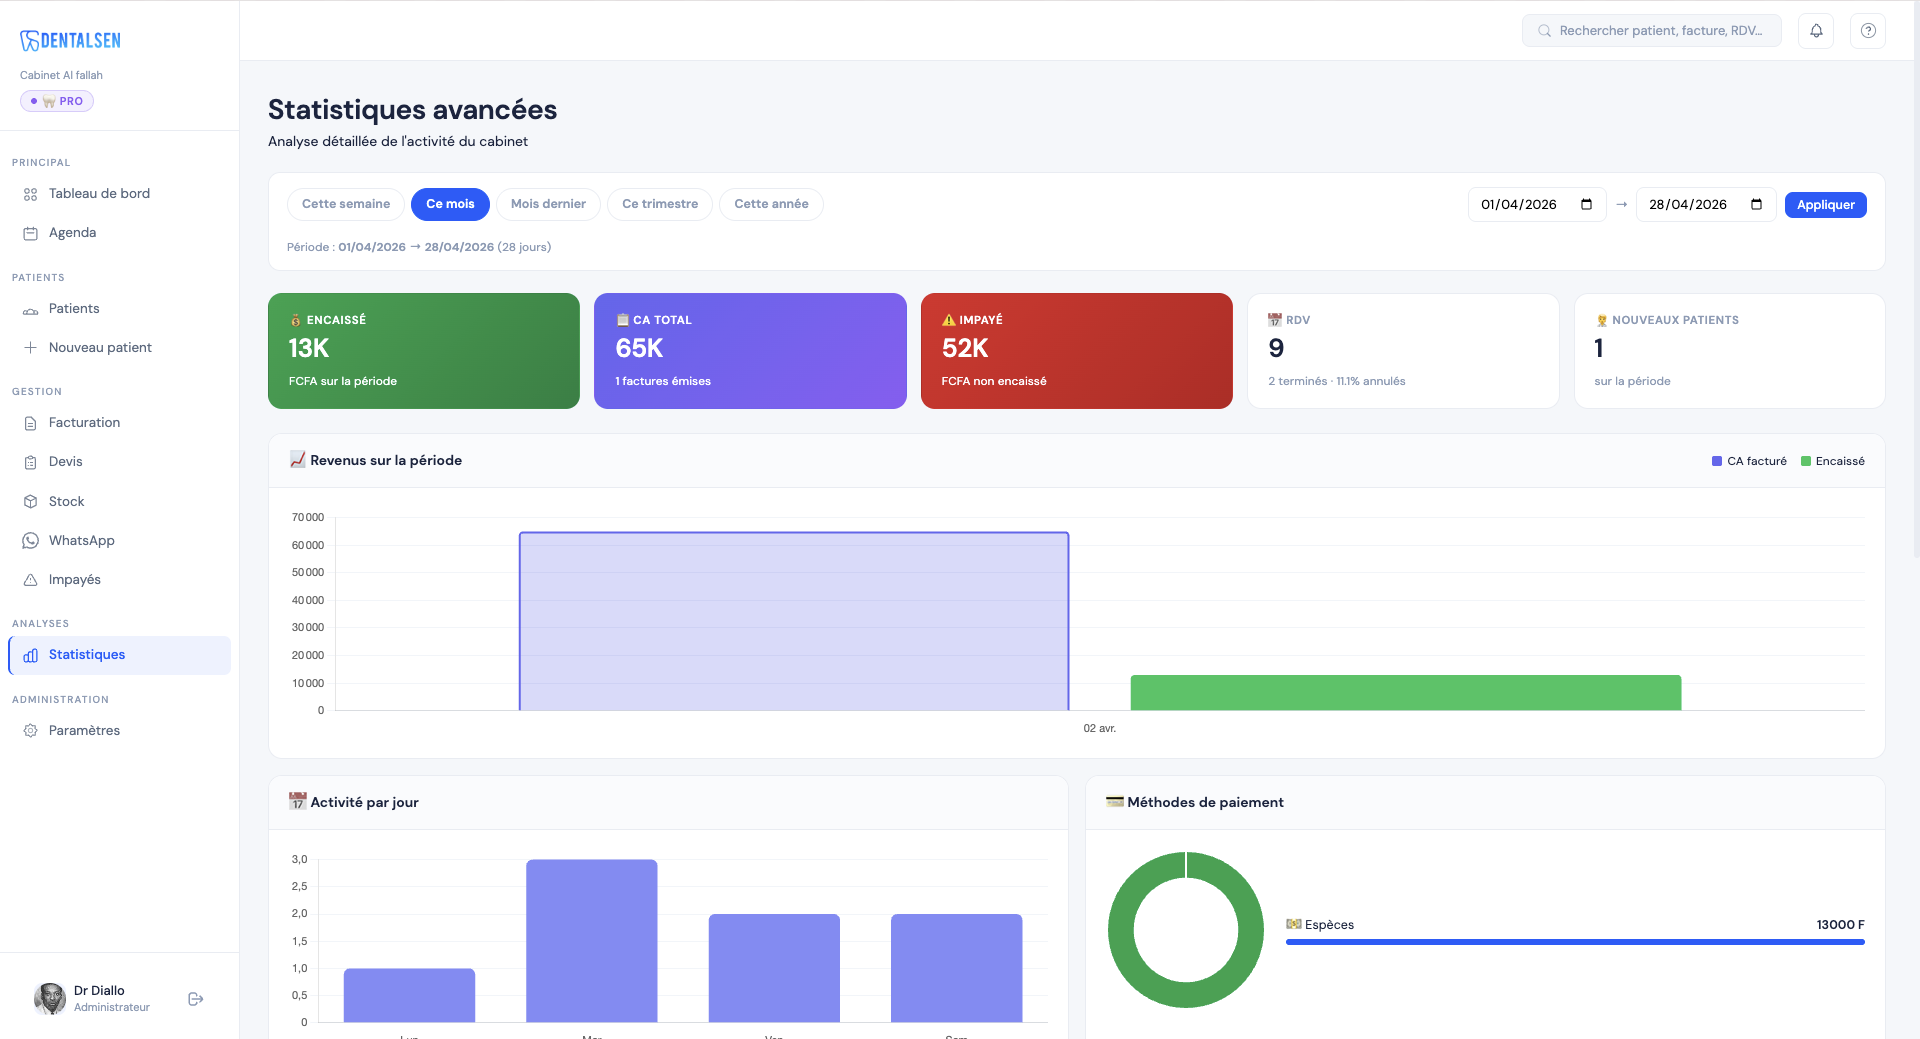
Task: Click the Paramètres gear icon
Action: 30,731
